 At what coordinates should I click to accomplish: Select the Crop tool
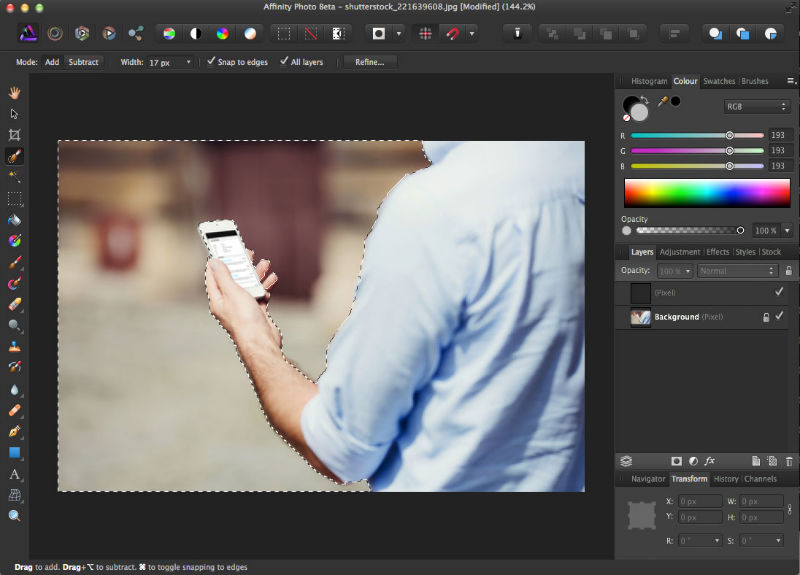click(x=14, y=135)
